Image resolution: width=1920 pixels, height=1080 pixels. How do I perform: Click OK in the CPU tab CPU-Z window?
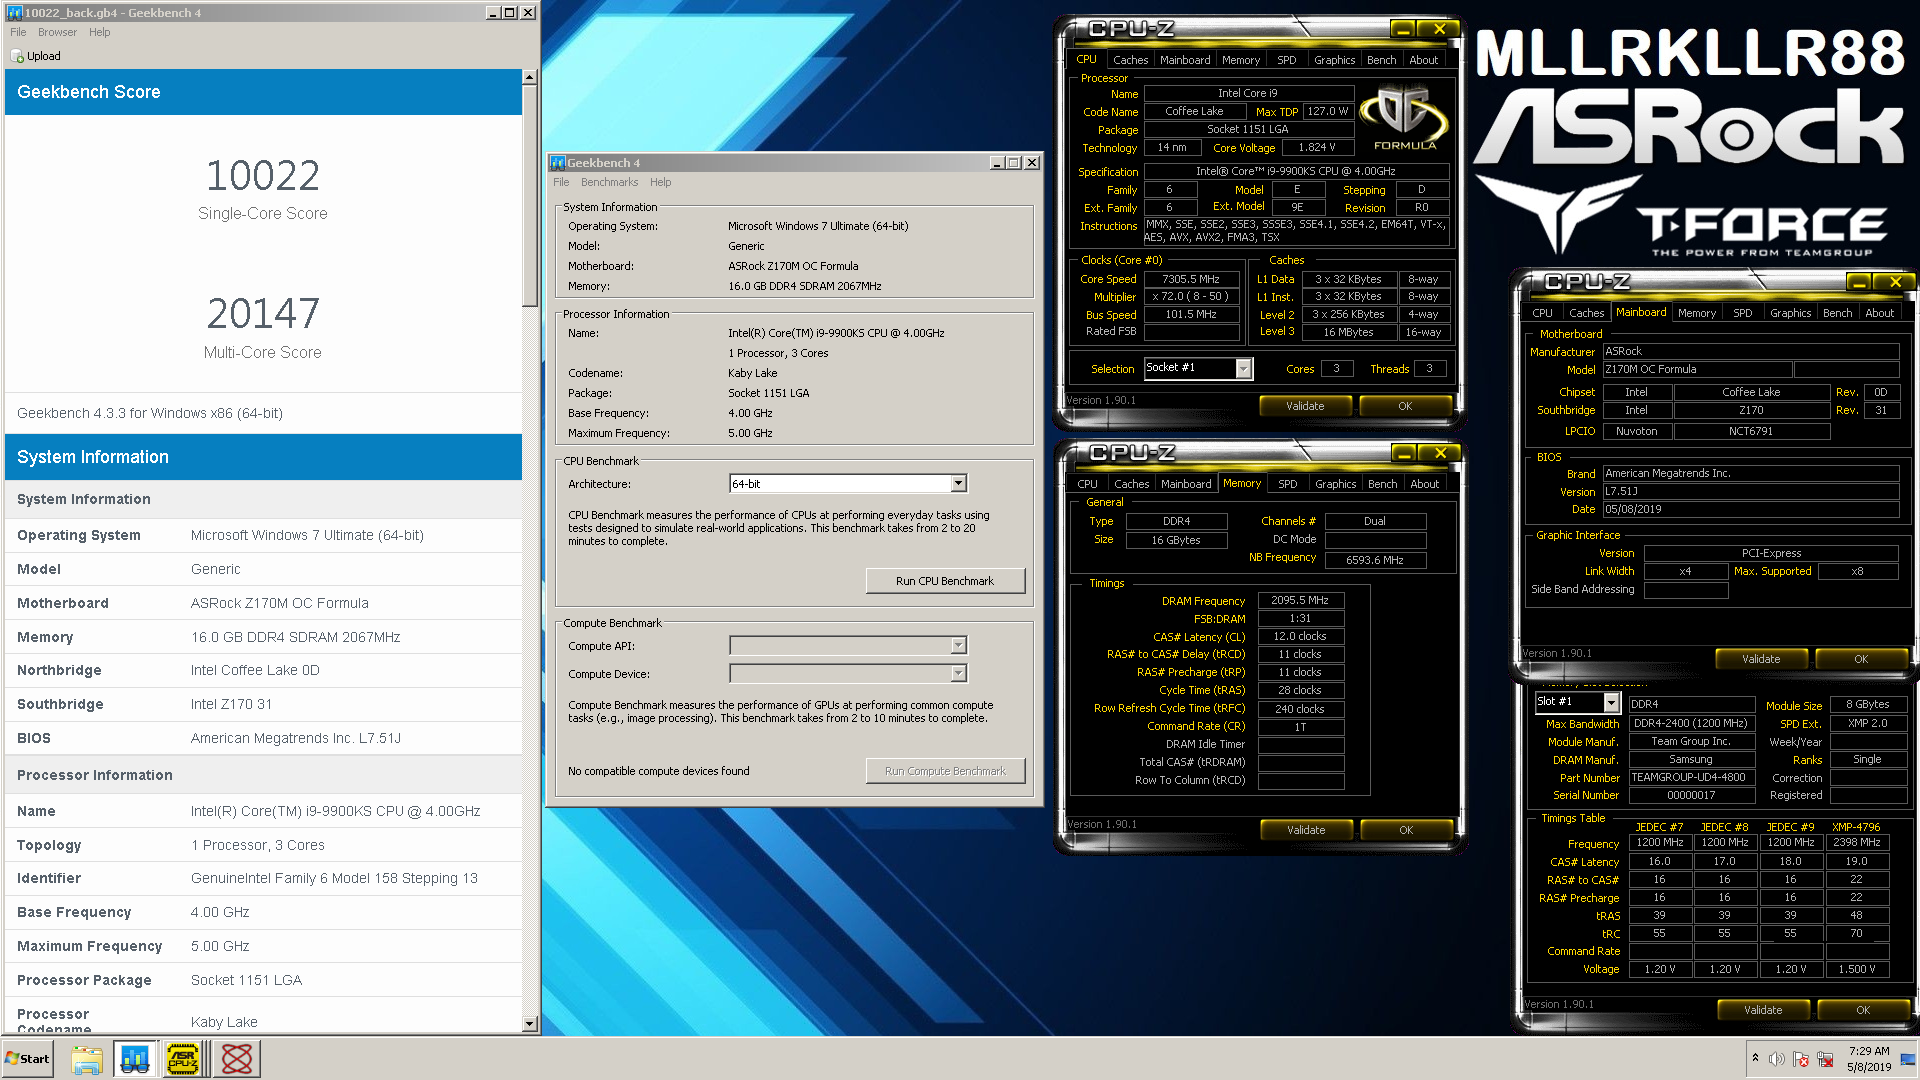tap(1405, 406)
